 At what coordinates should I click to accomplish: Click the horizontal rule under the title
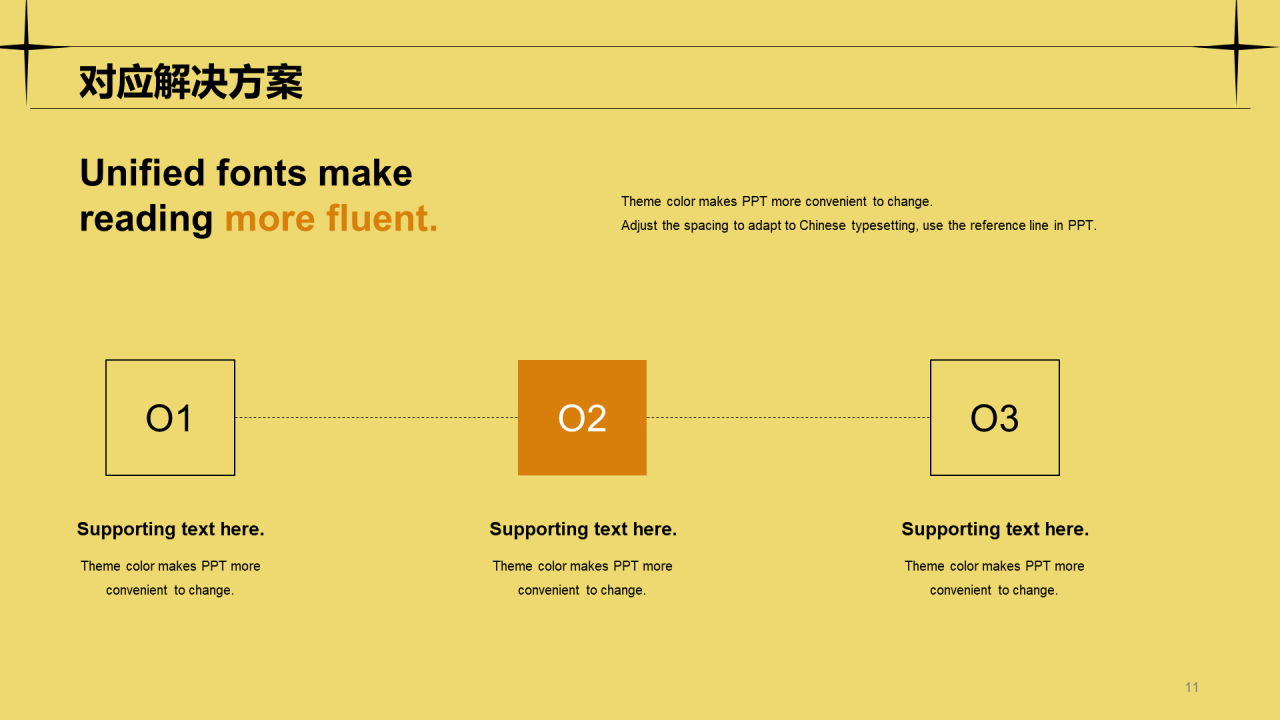pyautogui.click(x=640, y=108)
